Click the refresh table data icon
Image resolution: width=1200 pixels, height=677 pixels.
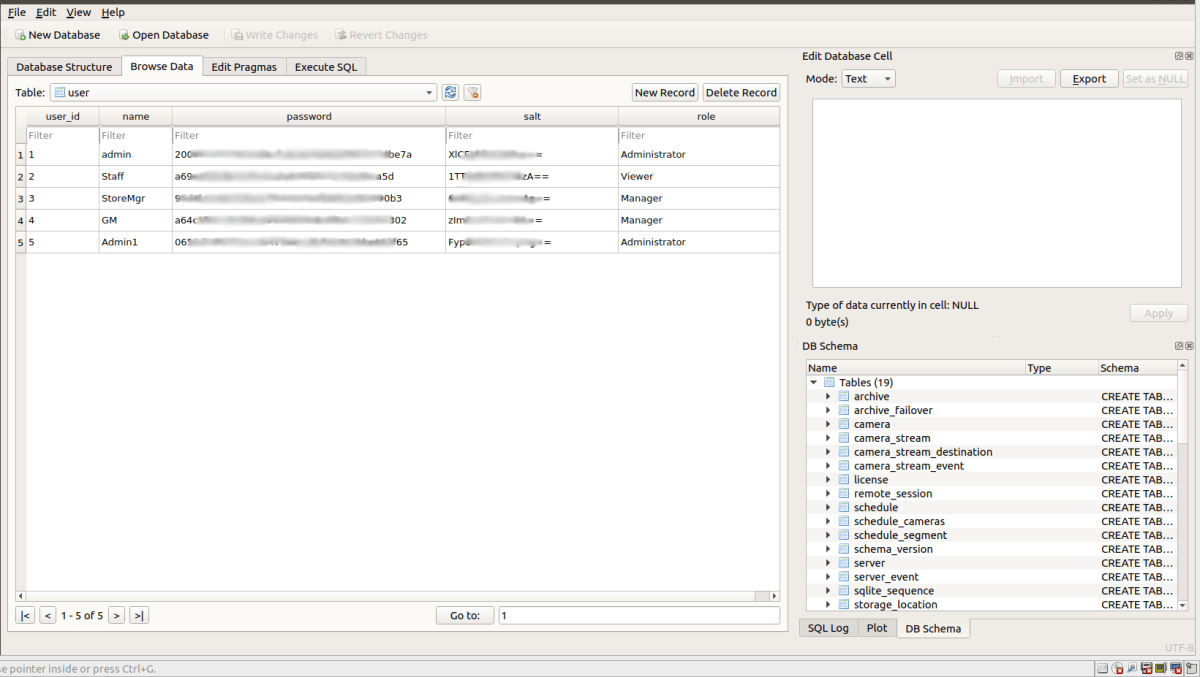click(x=451, y=92)
